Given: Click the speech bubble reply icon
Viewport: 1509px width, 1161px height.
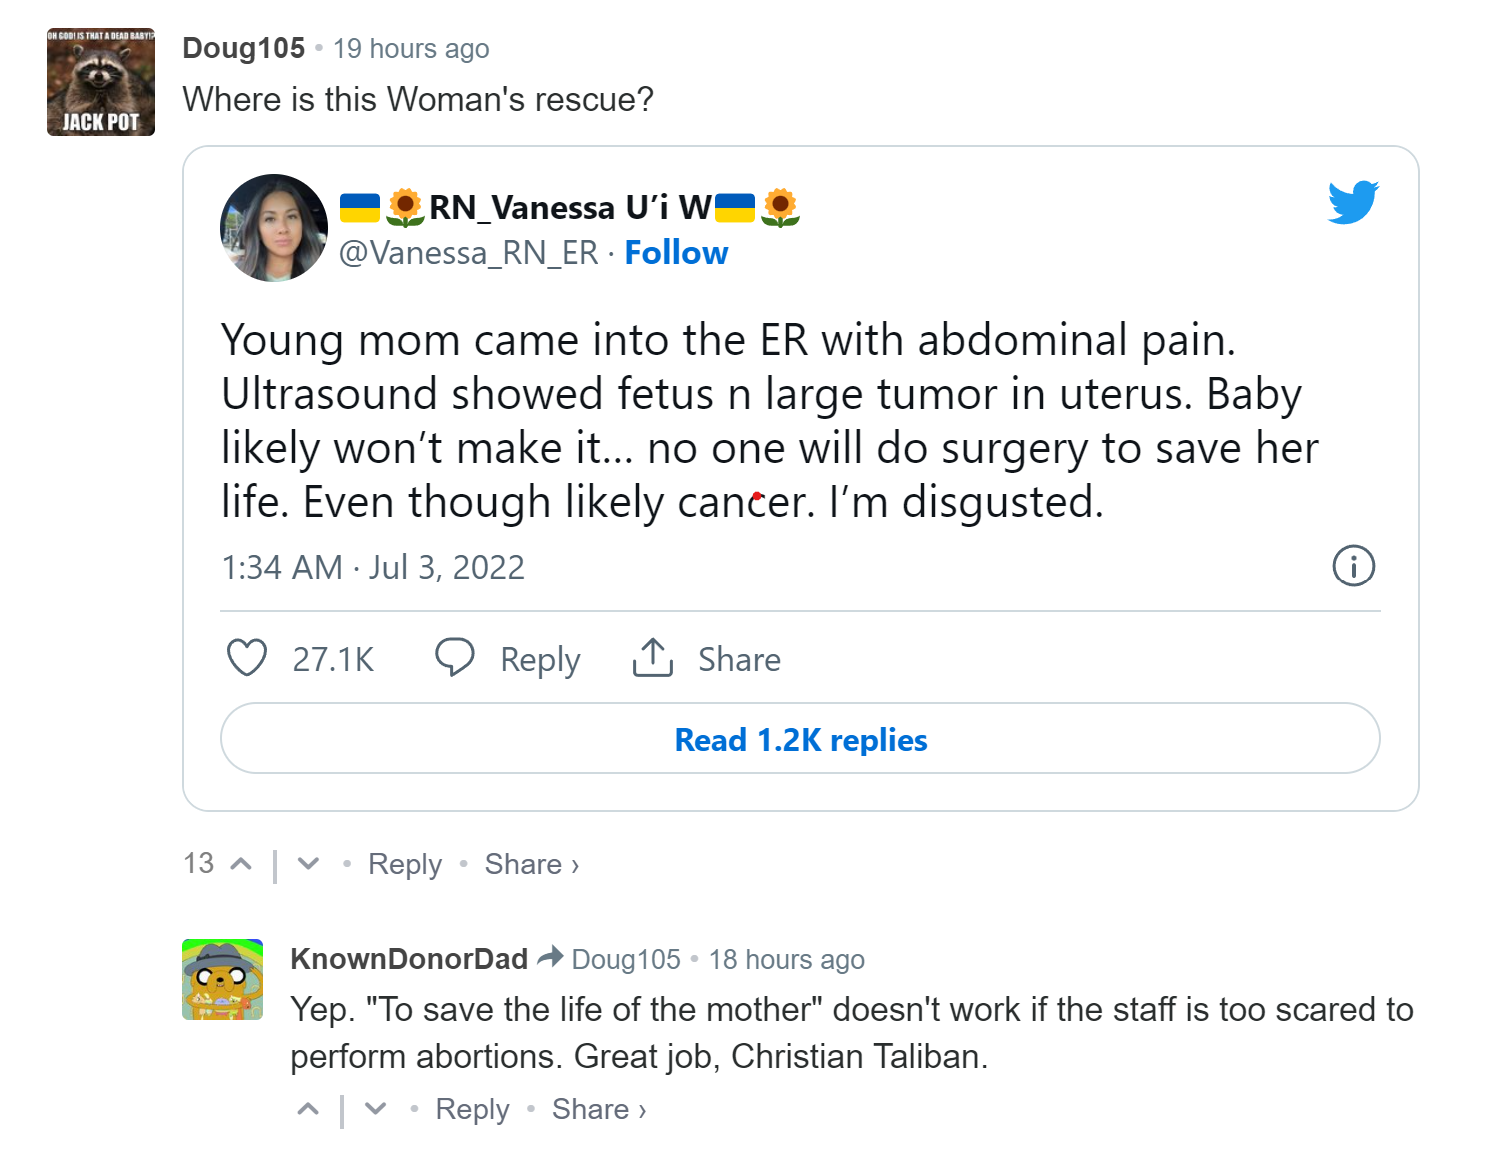Looking at the screenshot, I should [454, 658].
